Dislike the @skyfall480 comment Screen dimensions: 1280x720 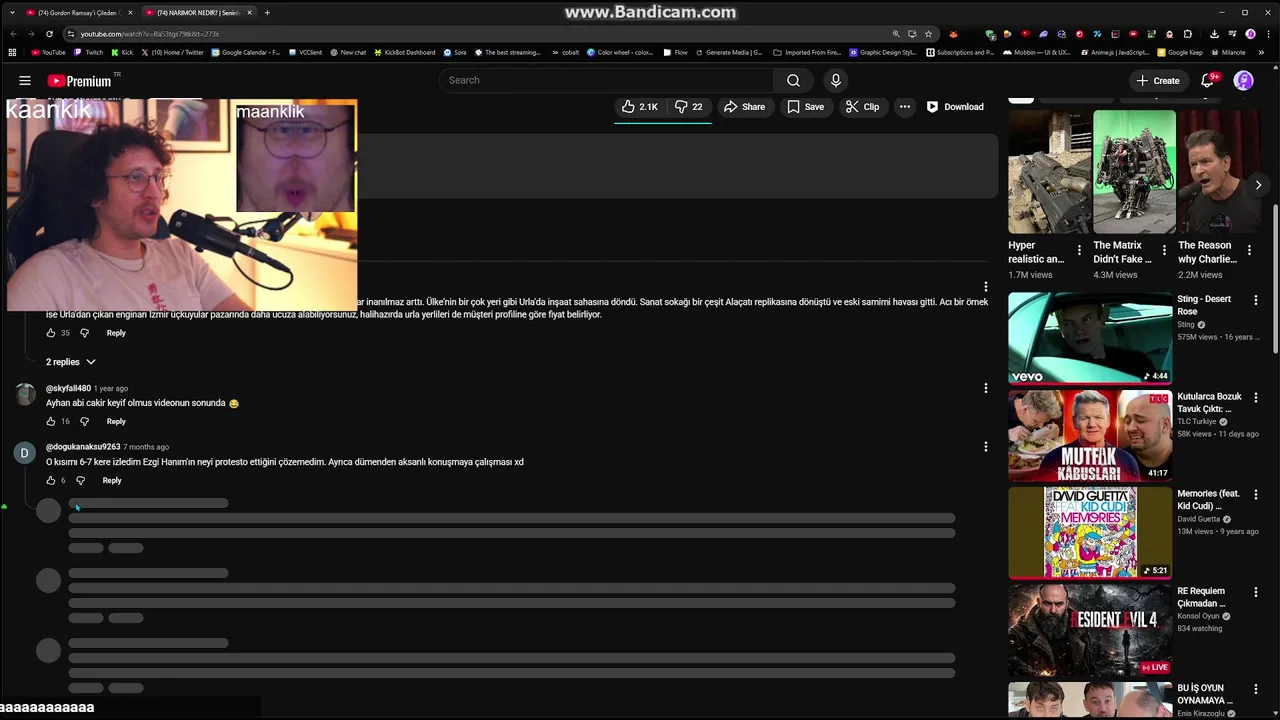[x=84, y=421]
